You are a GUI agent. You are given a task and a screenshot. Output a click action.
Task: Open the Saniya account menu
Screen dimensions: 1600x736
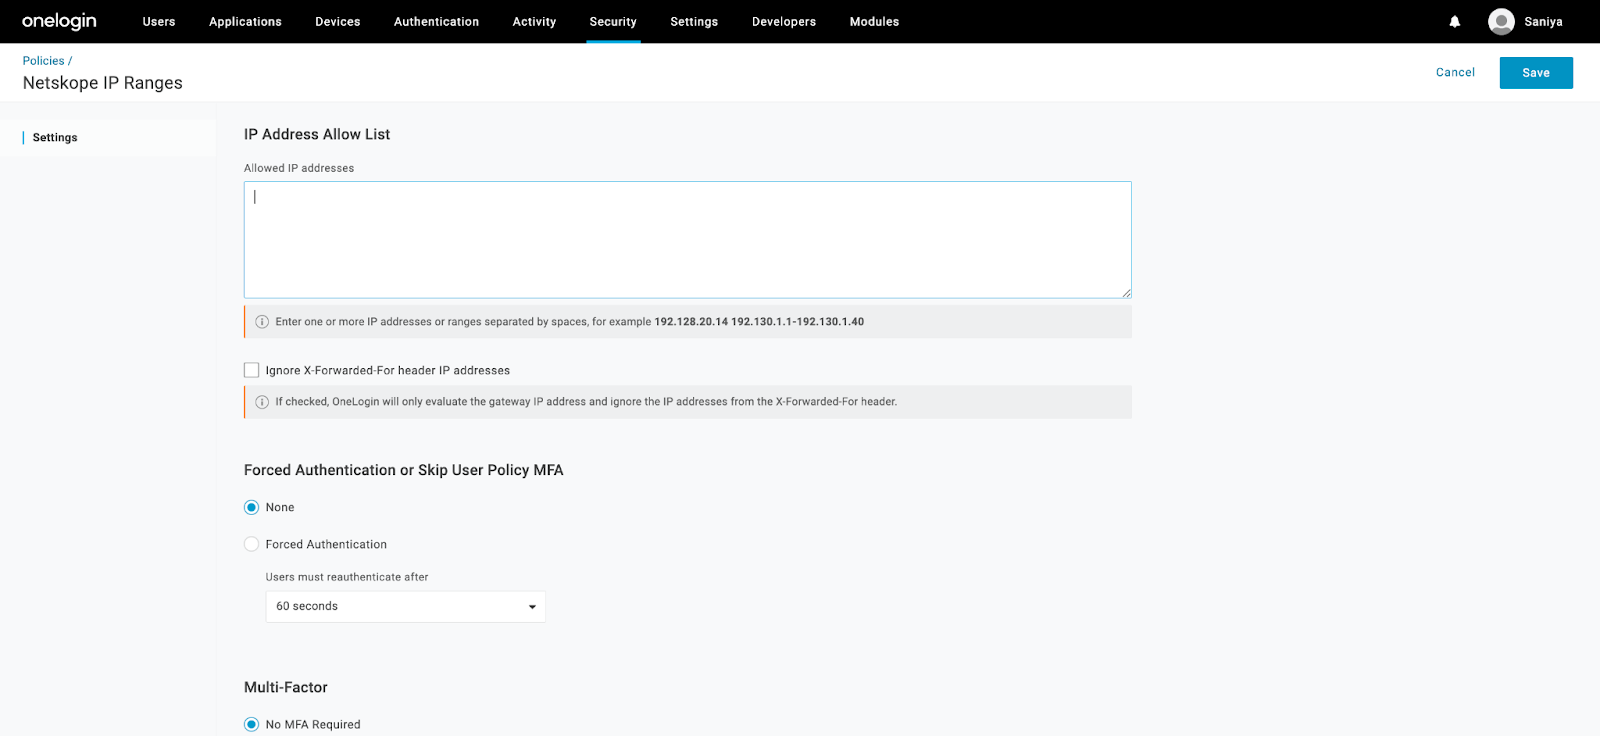coord(1543,21)
